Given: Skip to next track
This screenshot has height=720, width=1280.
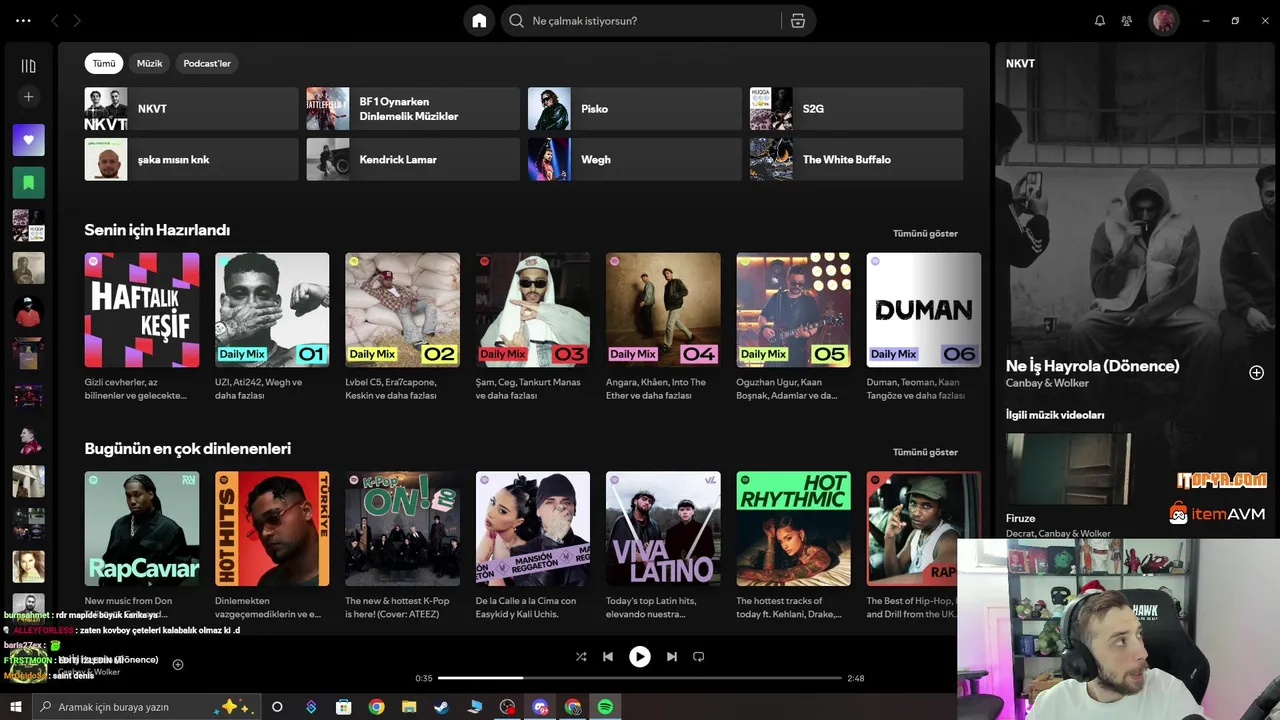Looking at the screenshot, I should tap(672, 657).
